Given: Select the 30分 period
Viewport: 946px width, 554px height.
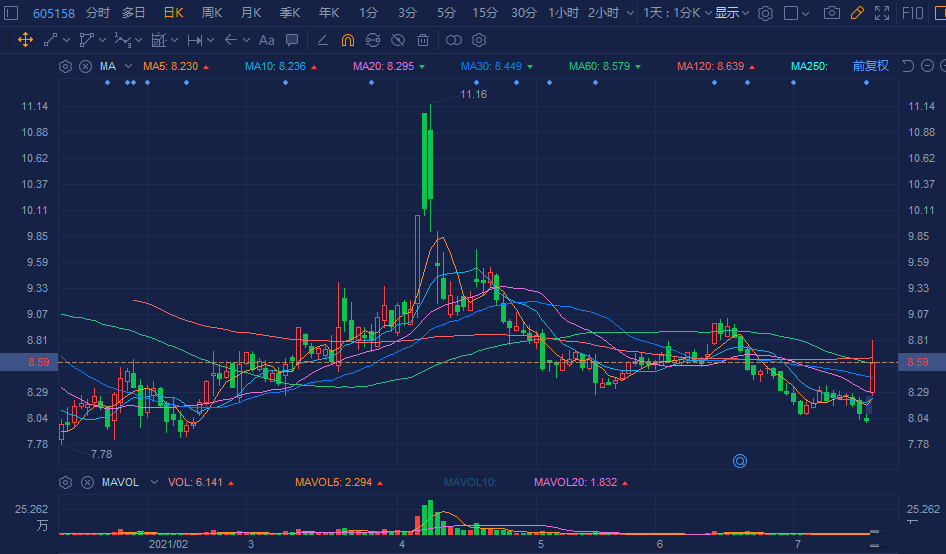Looking at the screenshot, I should 523,13.
